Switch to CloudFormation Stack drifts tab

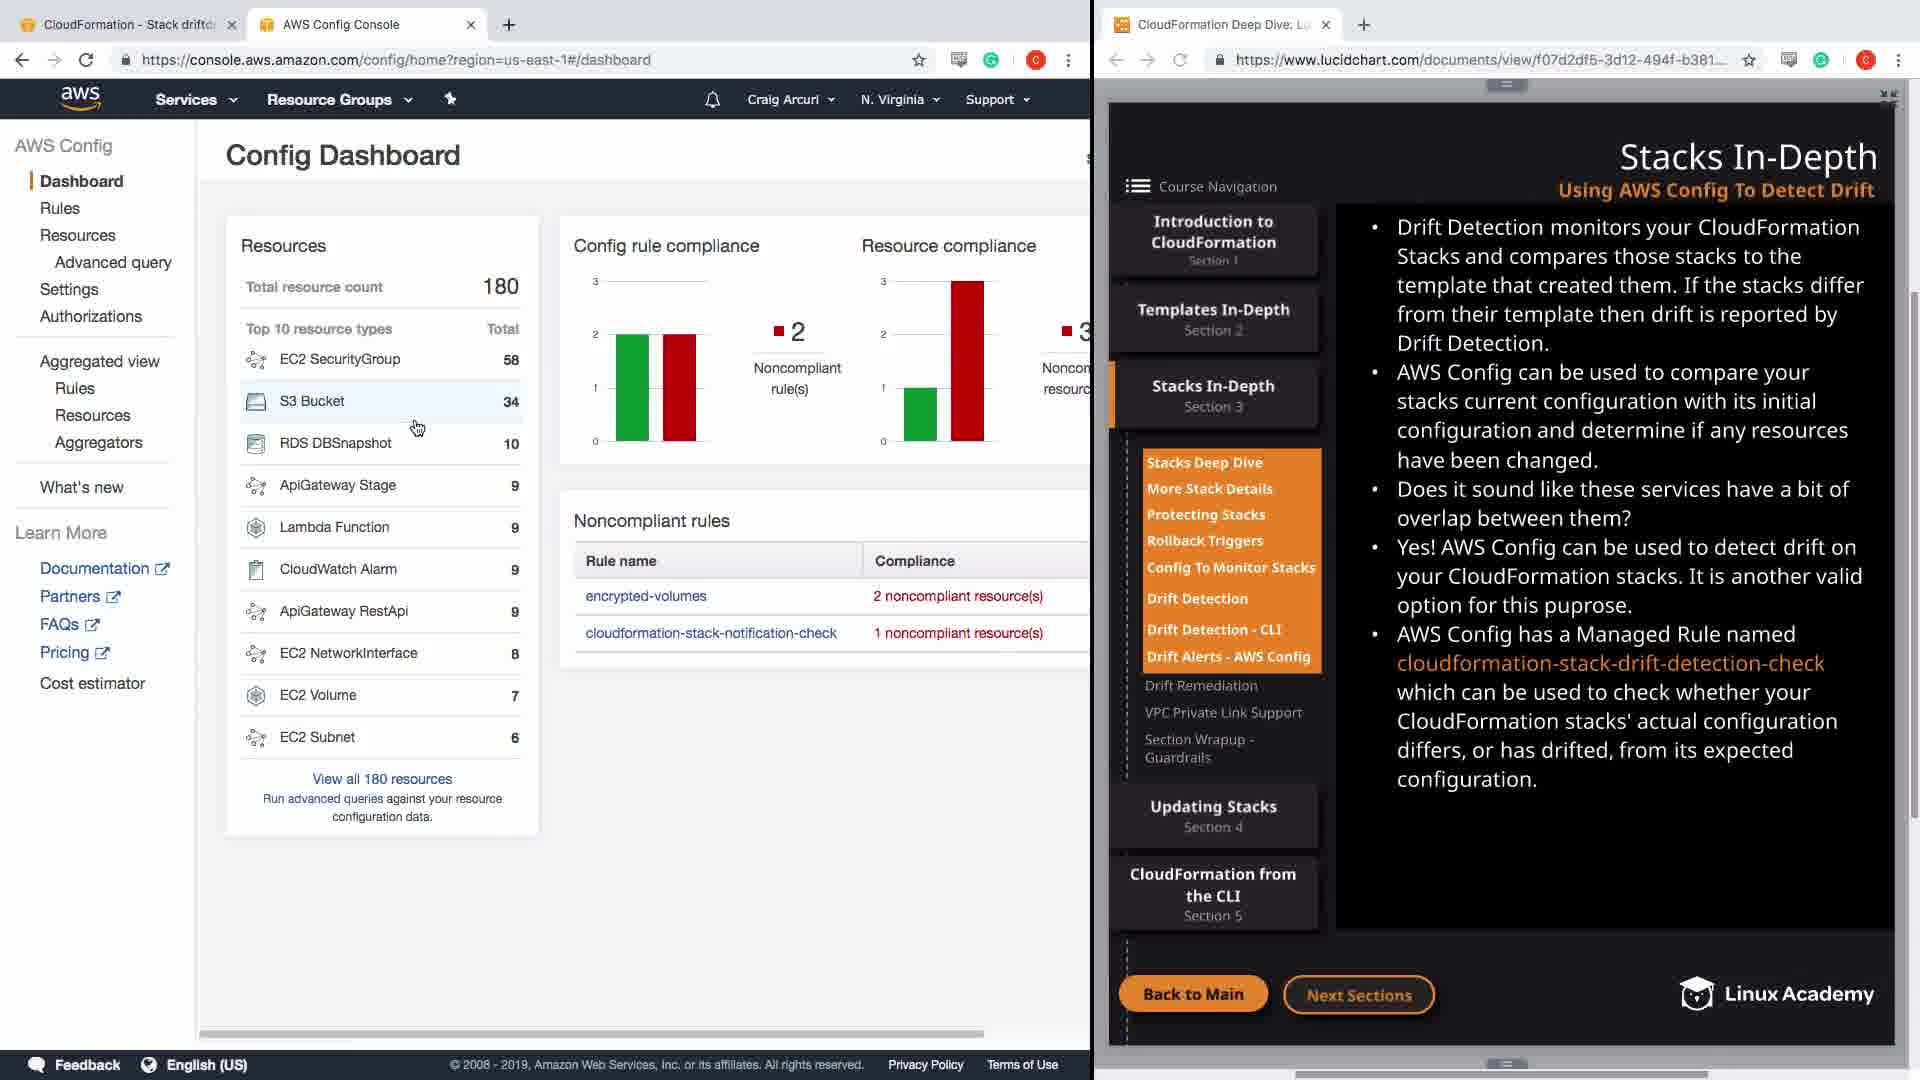point(128,24)
